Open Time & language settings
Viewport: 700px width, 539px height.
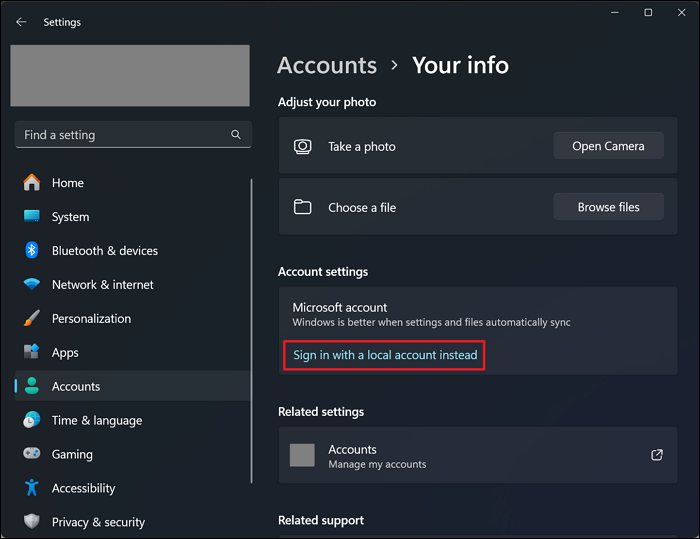[96, 421]
